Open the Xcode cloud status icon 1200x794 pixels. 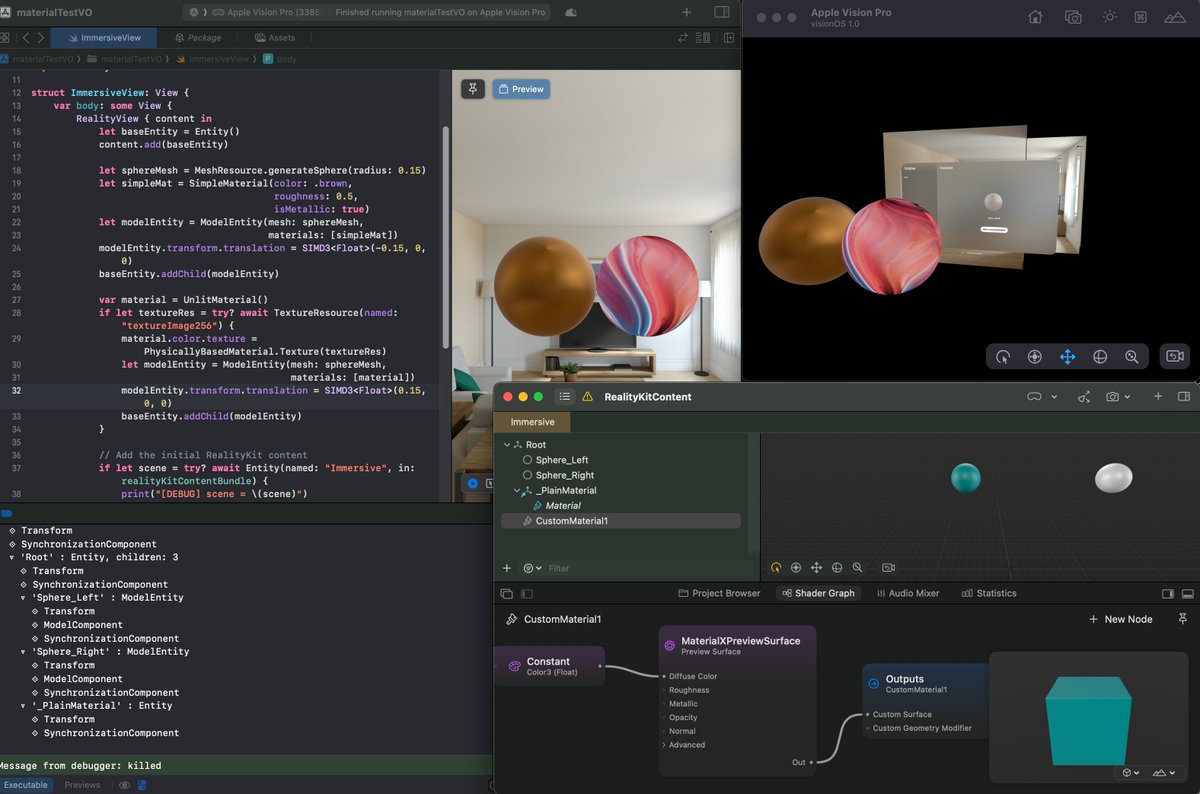coord(570,13)
